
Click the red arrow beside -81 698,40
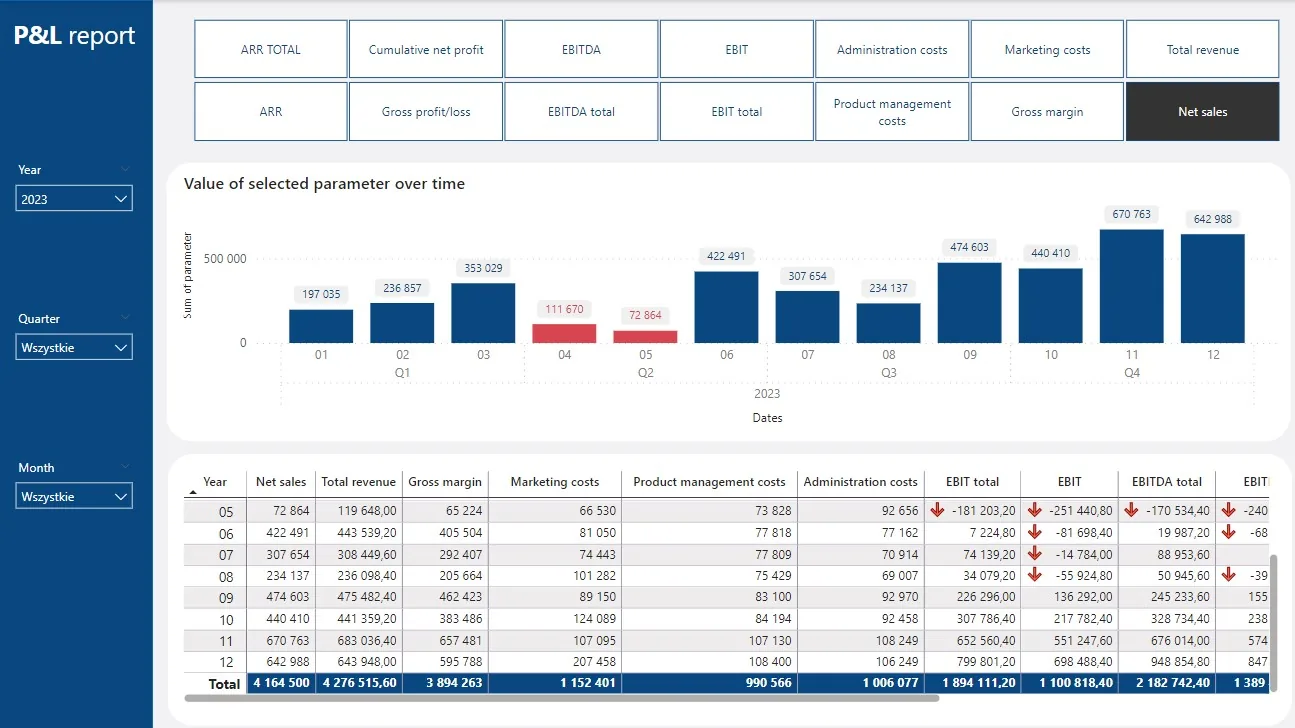pos(1035,532)
